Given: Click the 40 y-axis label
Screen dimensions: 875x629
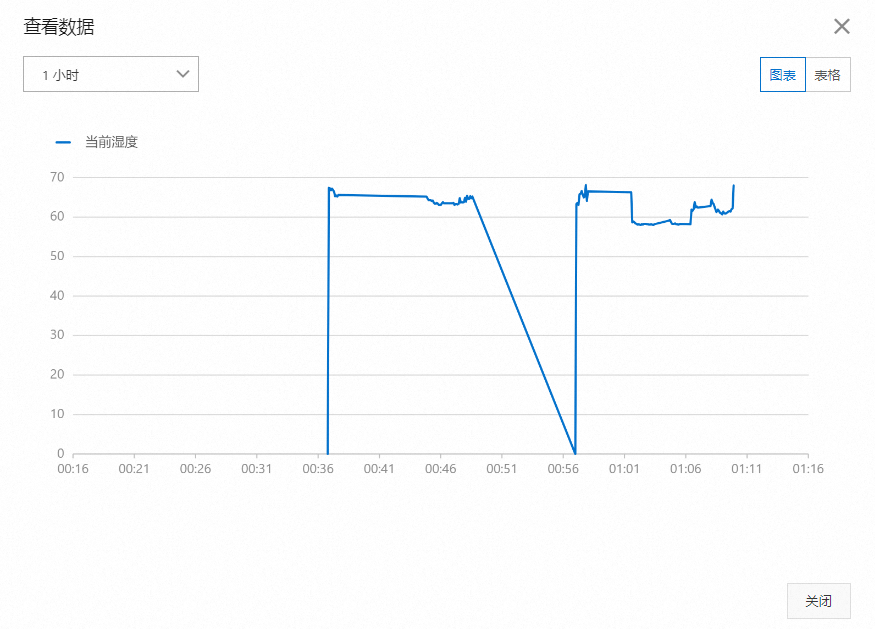Looking at the screenshot, I should [57, 296].
